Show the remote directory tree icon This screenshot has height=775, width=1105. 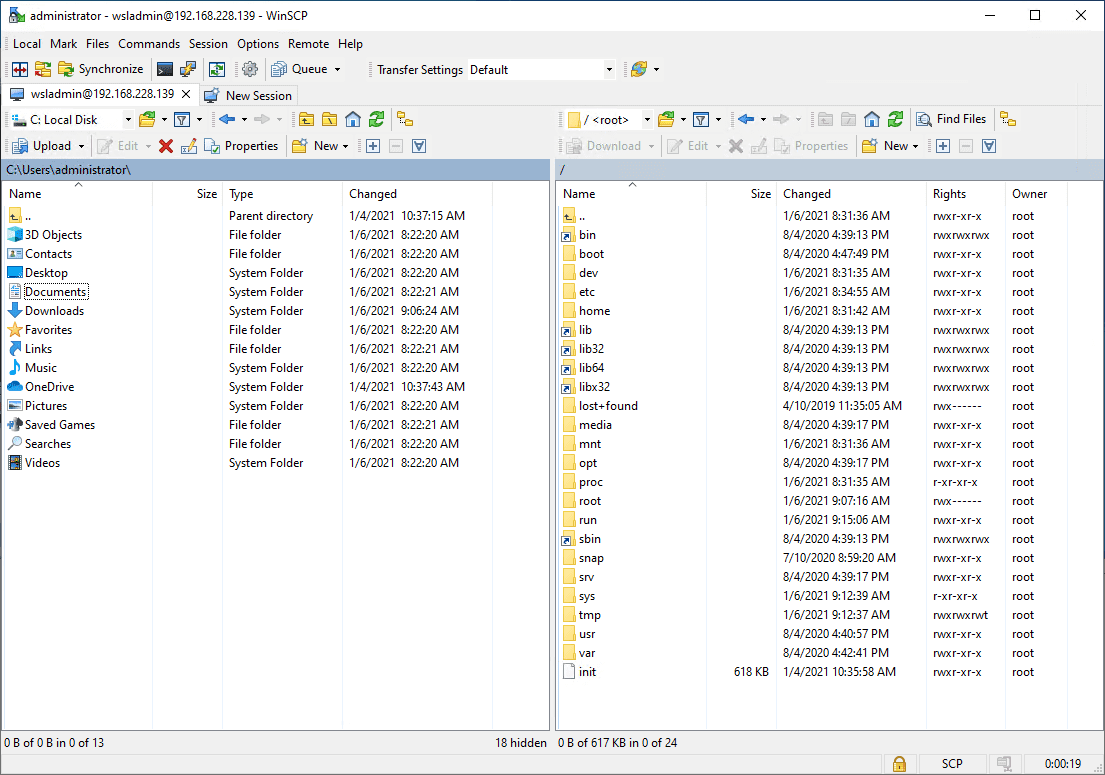[x=1008, y=119]
